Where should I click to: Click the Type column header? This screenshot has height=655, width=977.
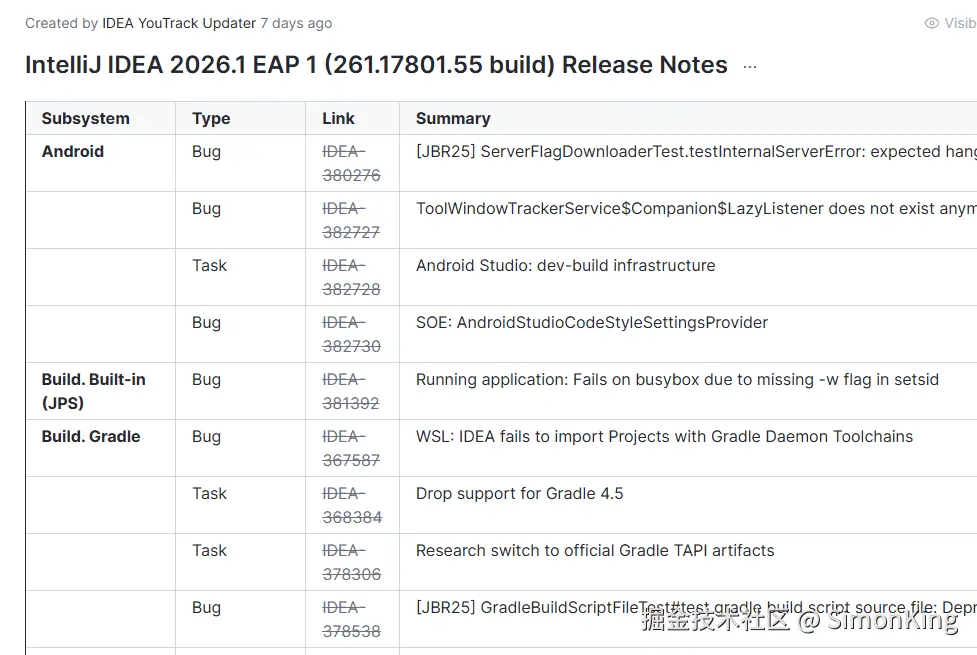coord(211,118)
